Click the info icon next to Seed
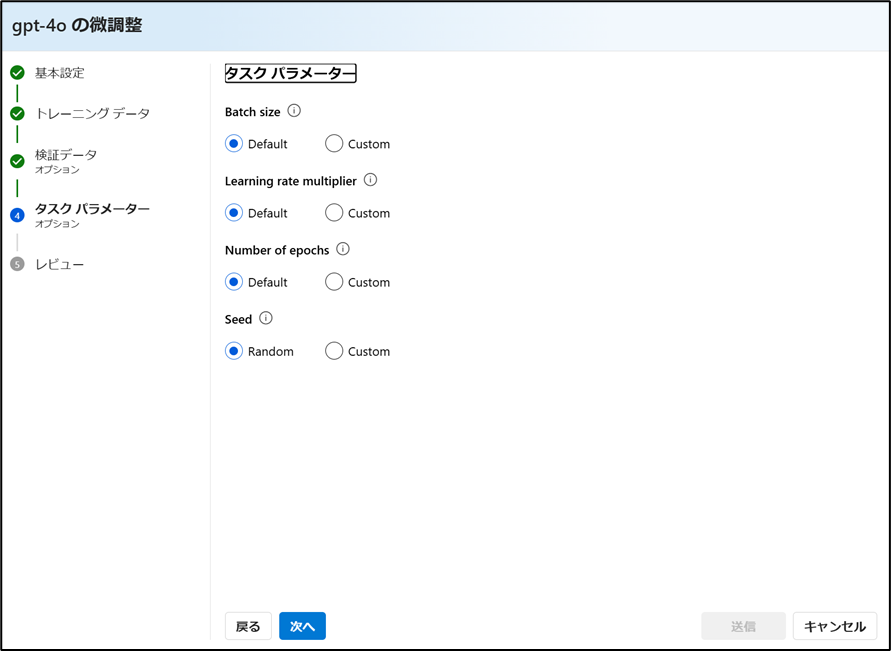The image size is (891, 651). pos(265,318)
